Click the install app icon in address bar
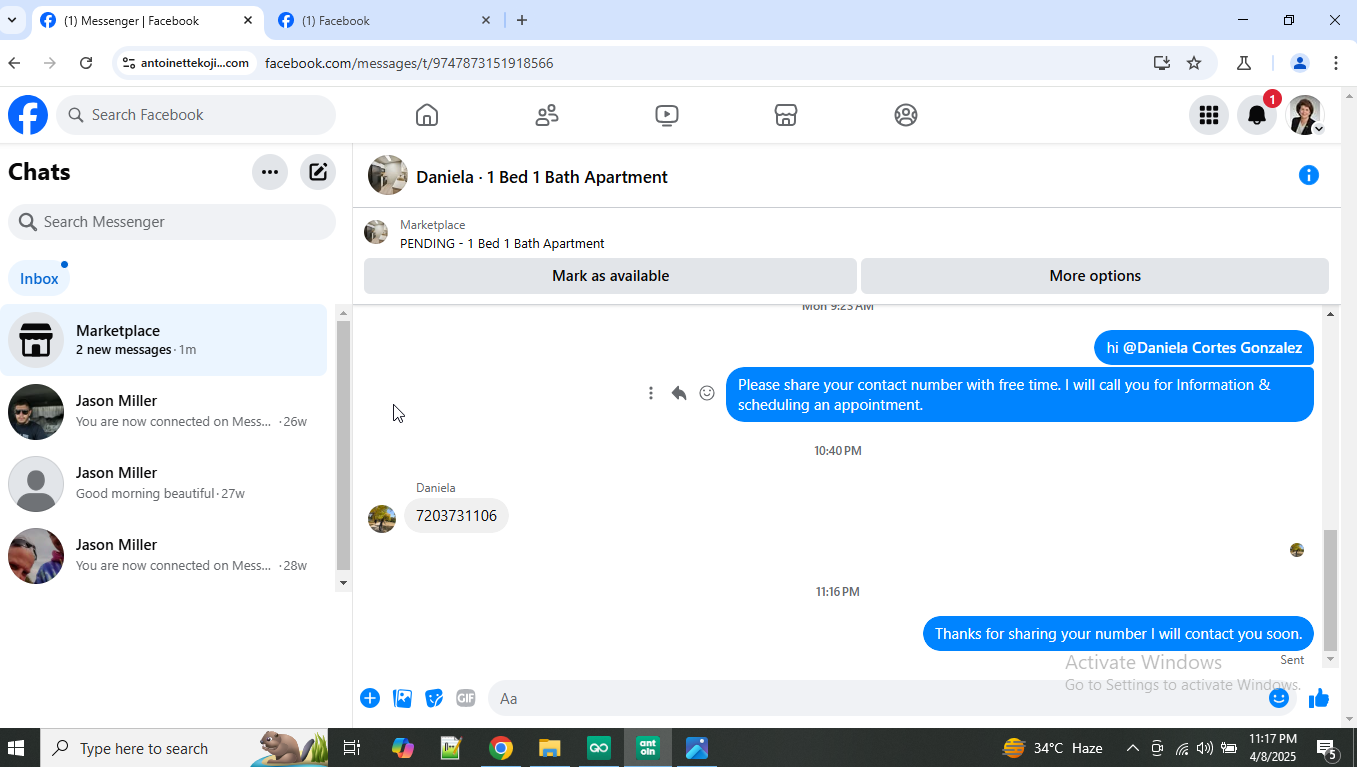 coord(1161,63)
